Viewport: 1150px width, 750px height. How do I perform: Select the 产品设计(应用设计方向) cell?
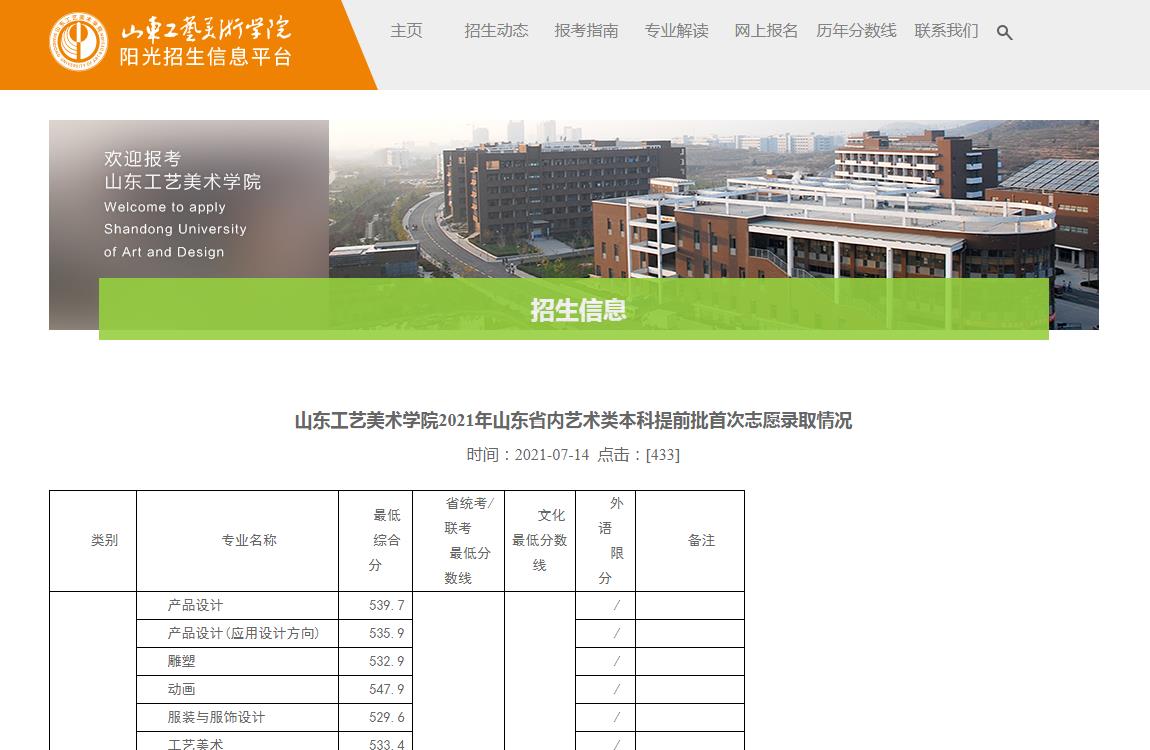[238, 633]
